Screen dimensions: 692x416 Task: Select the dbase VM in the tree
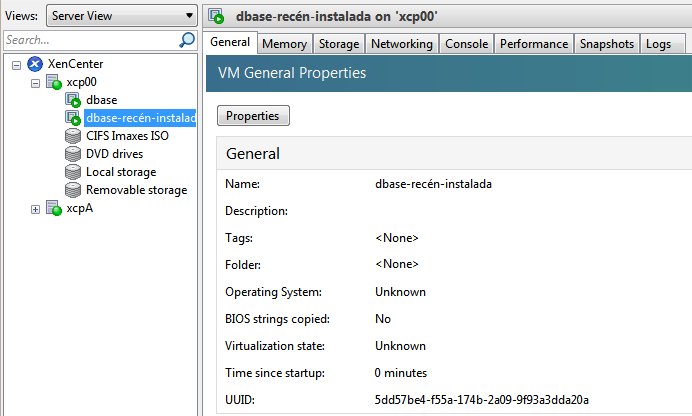tap(102, 100)
